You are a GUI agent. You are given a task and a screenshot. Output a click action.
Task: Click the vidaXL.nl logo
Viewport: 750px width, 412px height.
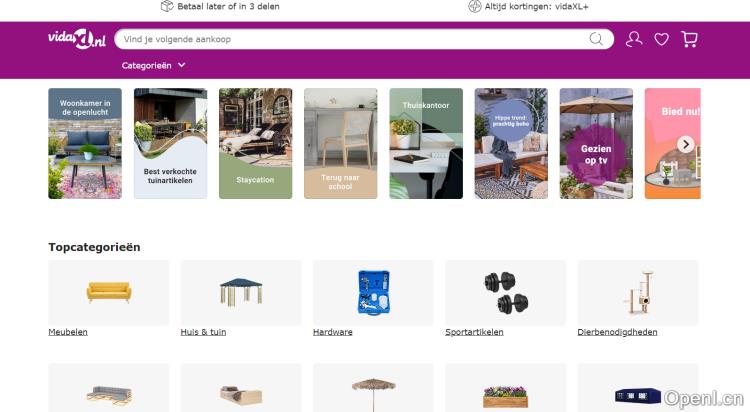point(77,39)
